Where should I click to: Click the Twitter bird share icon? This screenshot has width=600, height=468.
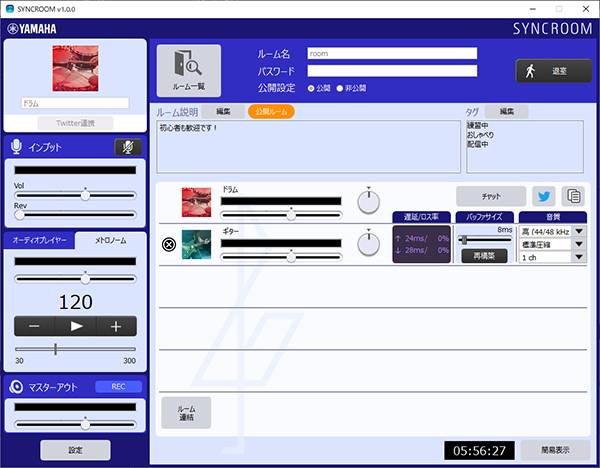(x=543, y=196)
